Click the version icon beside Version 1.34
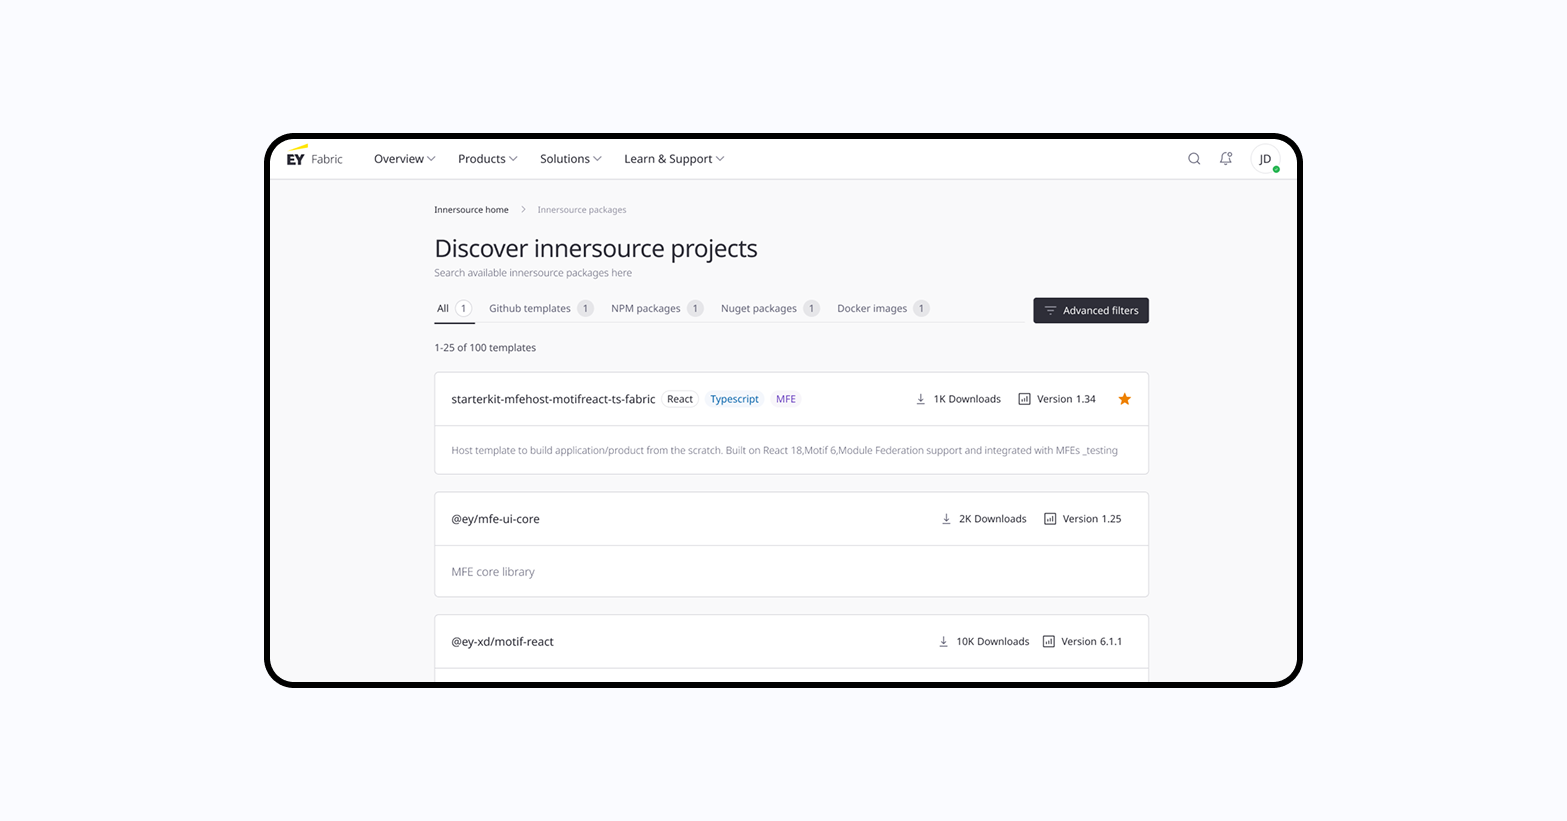The width and height of the screenshot is (1567, 821). [1024, 398]
